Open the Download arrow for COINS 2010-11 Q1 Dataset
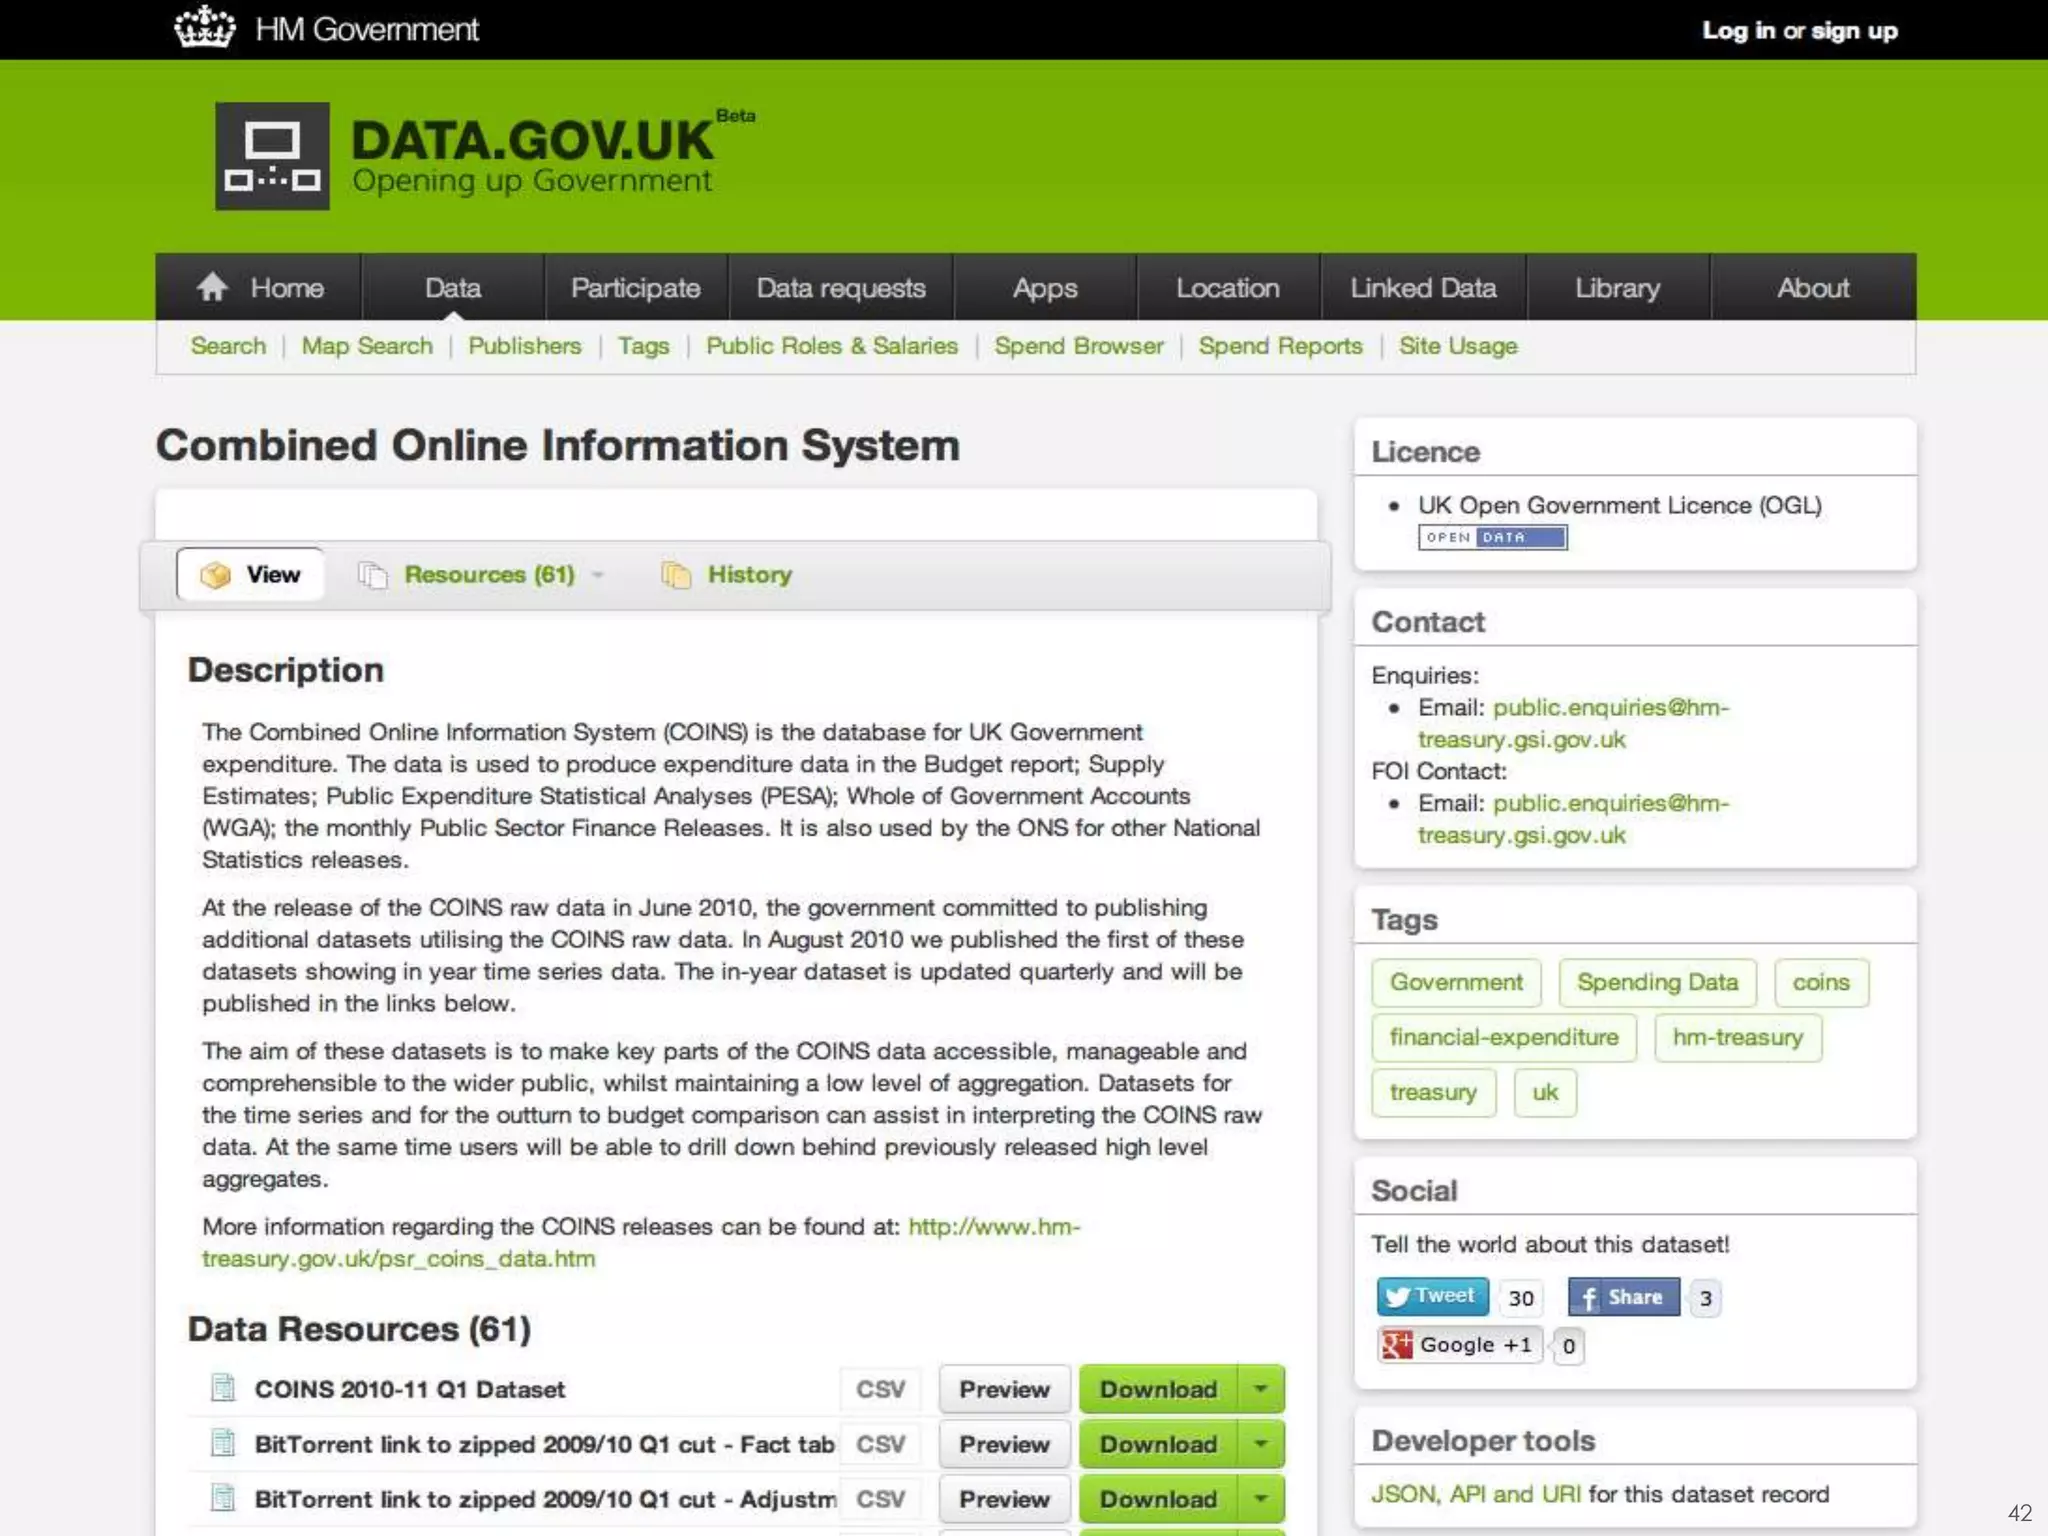 [1261, 1389]
